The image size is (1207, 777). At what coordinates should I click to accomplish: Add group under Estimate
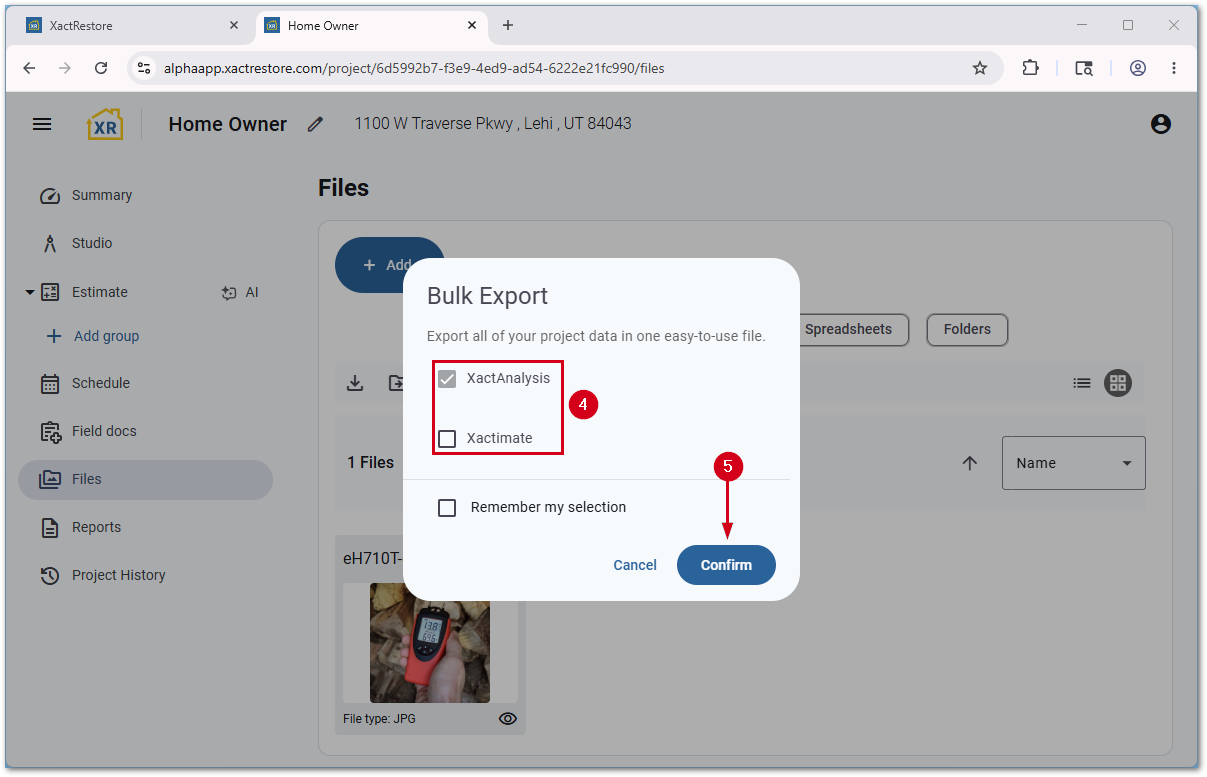click(92, 336)
